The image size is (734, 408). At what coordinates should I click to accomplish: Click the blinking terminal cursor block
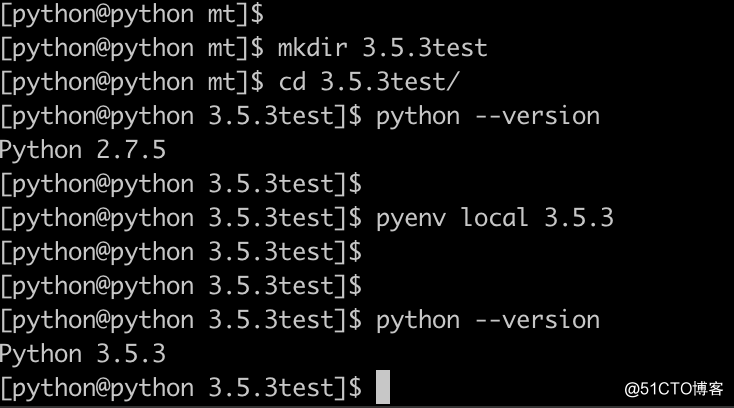(383, 387)
